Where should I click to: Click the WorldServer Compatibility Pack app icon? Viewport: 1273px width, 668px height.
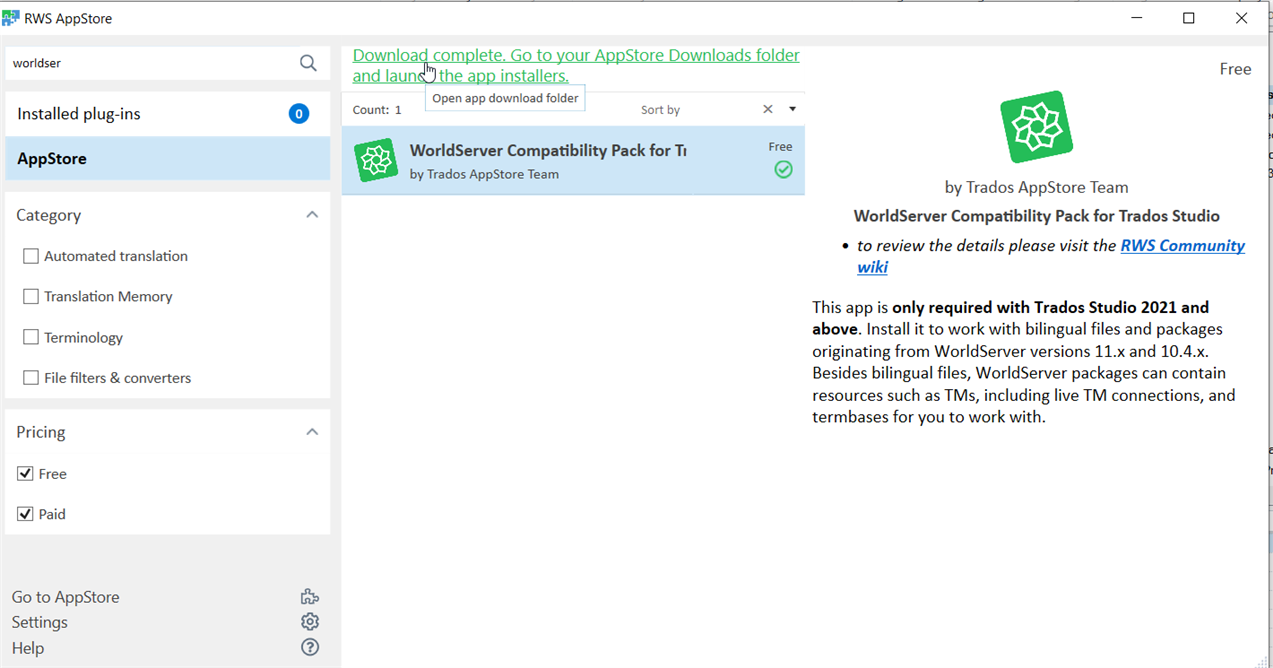click(376, 160)
